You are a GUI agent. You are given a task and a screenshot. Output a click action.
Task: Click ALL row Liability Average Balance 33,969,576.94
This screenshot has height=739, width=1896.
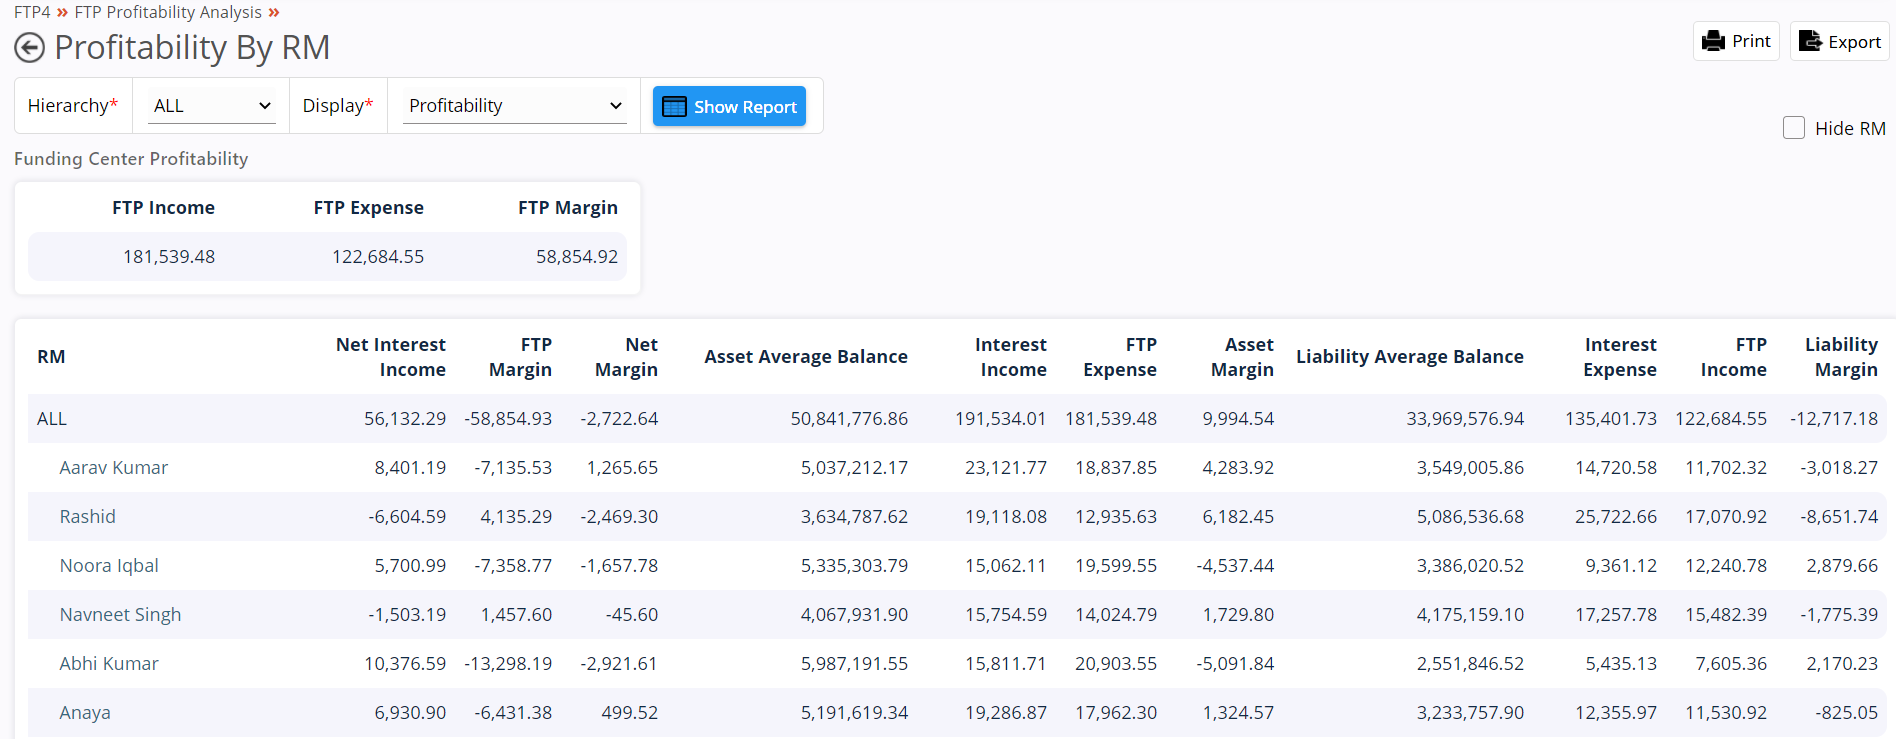[1465, 419]
